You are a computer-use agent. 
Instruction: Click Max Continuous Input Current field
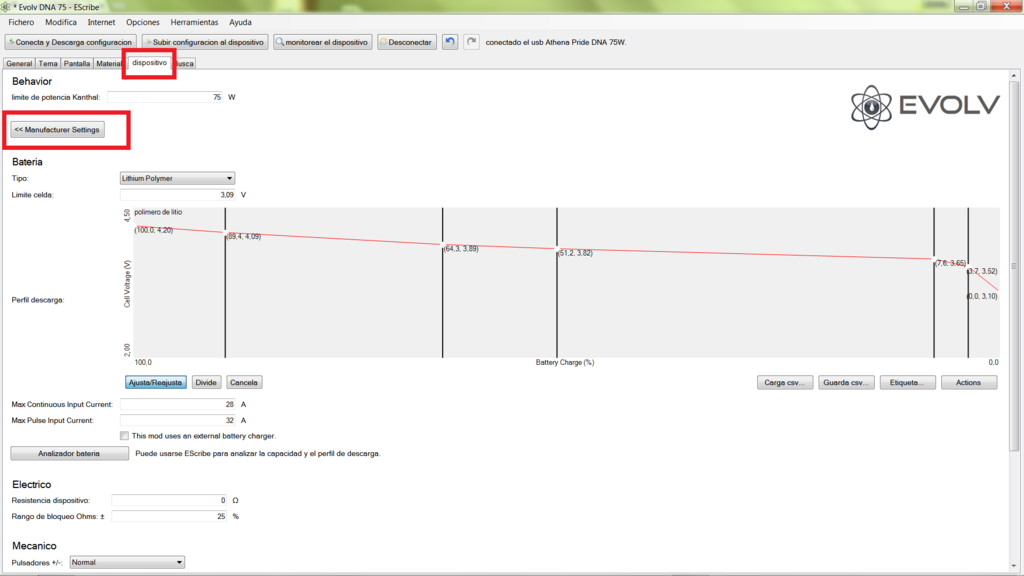pos(177,404)
